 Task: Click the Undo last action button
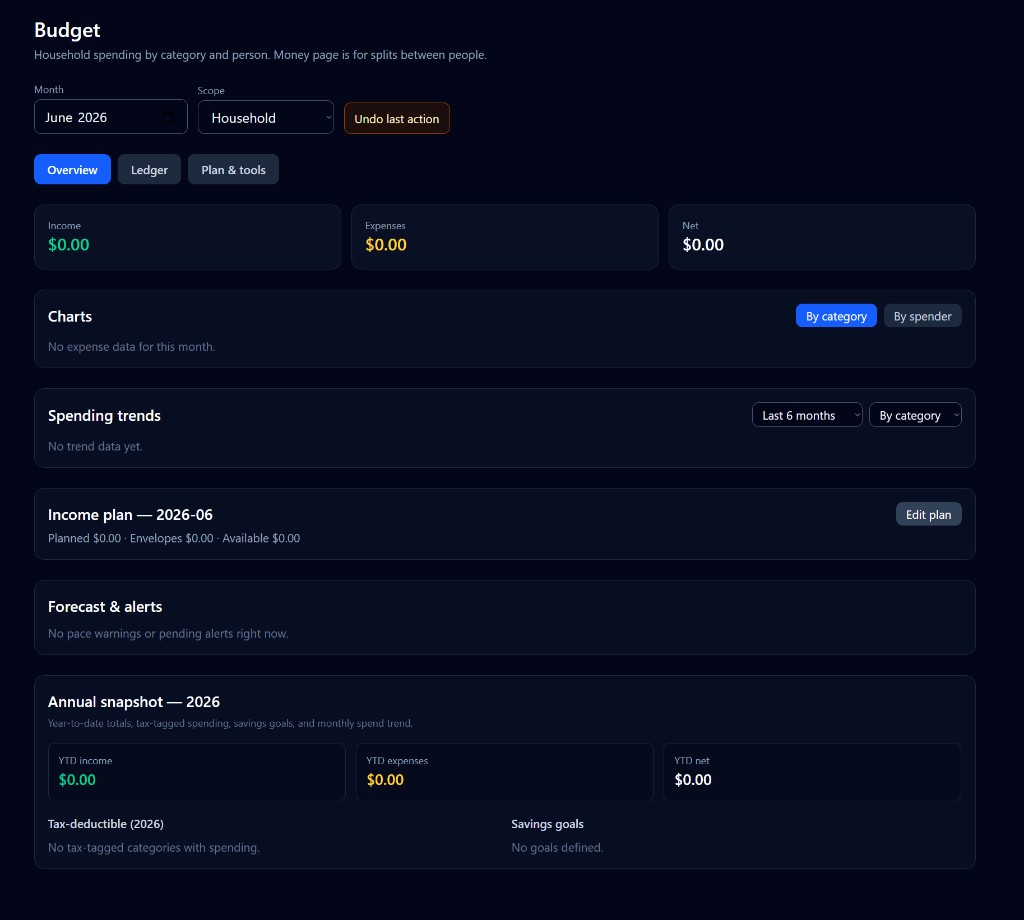396,118
